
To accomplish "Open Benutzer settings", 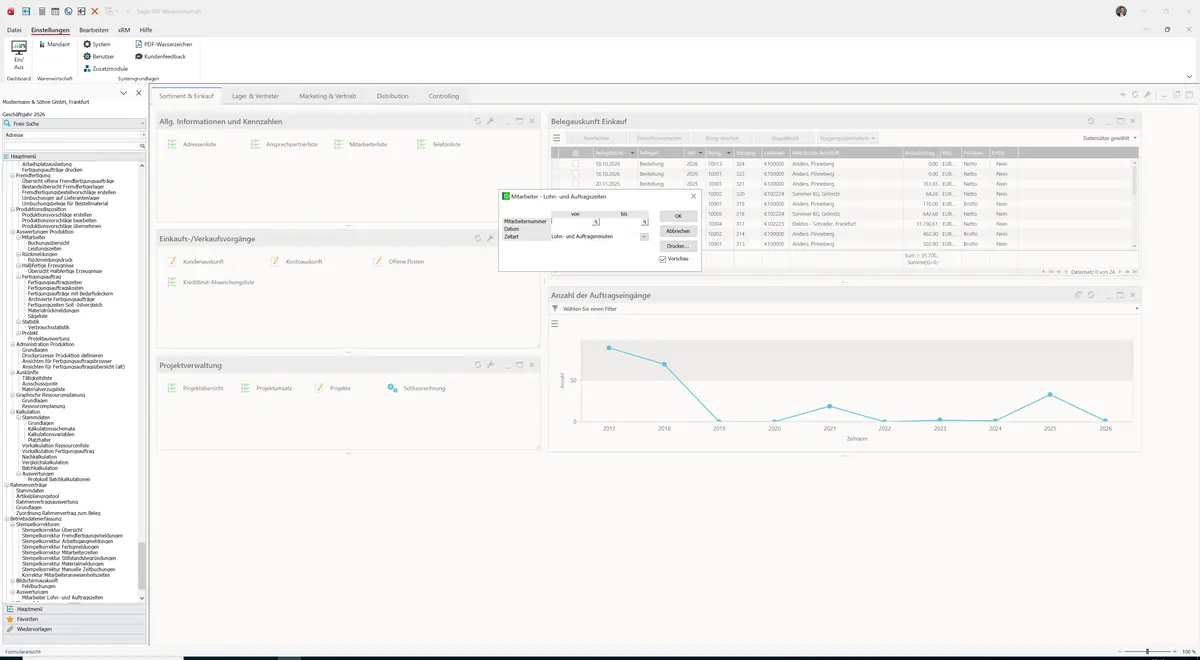I will coord(99,56).
